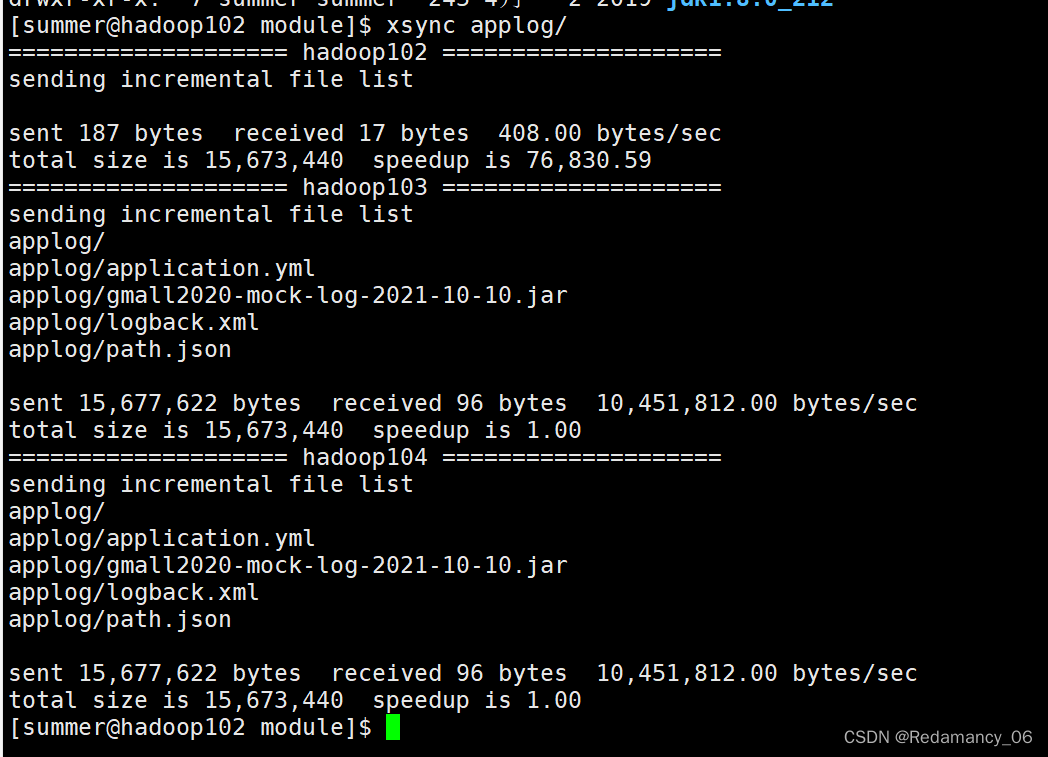Click the green terminal cursor block

[393, 727]
